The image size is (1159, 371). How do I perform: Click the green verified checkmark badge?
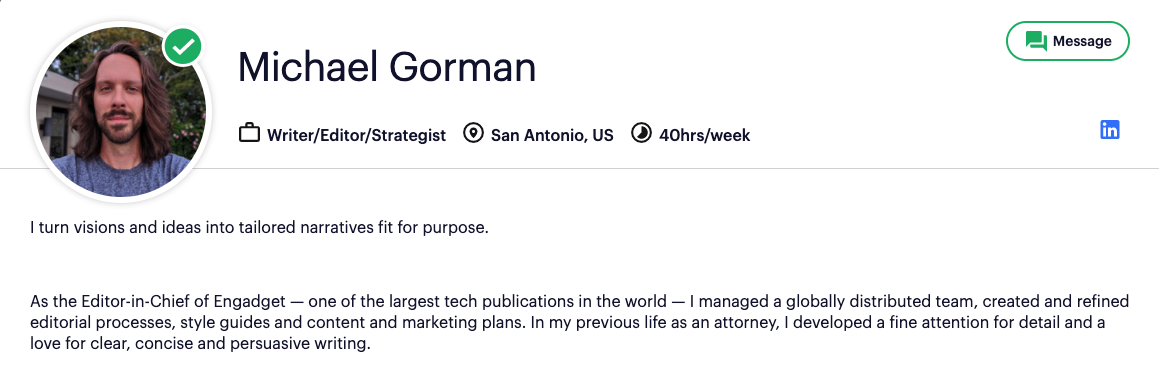tap(183, 48)
